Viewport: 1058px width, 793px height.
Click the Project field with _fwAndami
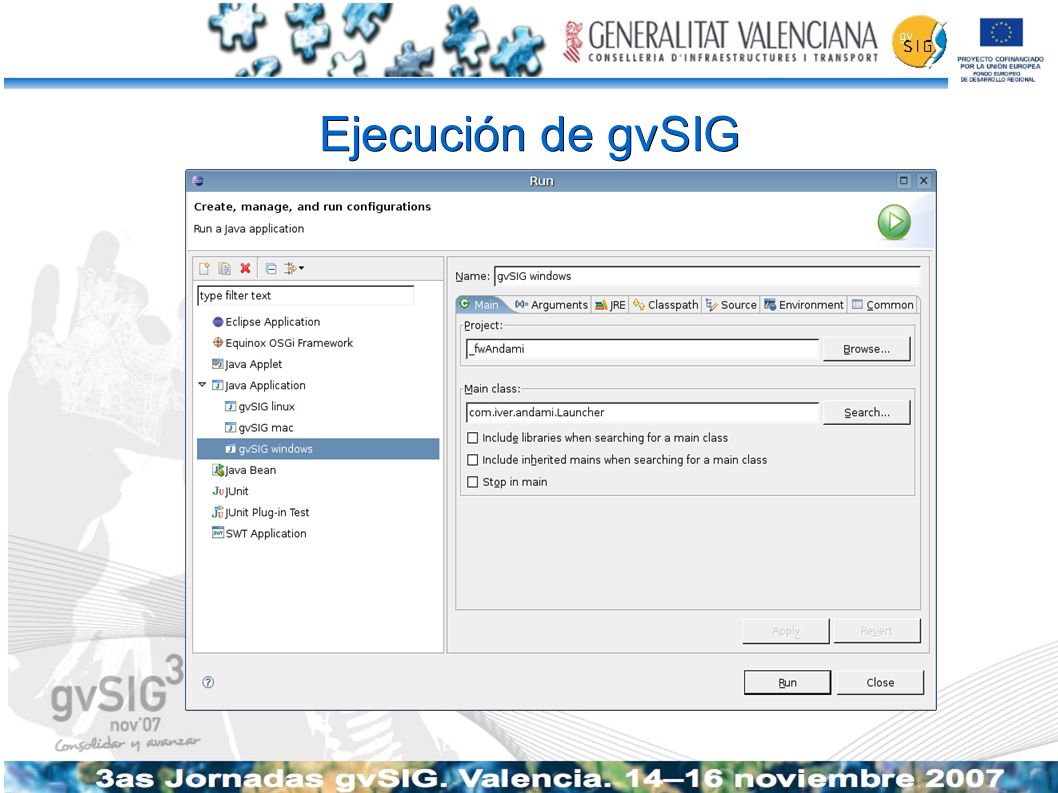click(x=642, y=349)
